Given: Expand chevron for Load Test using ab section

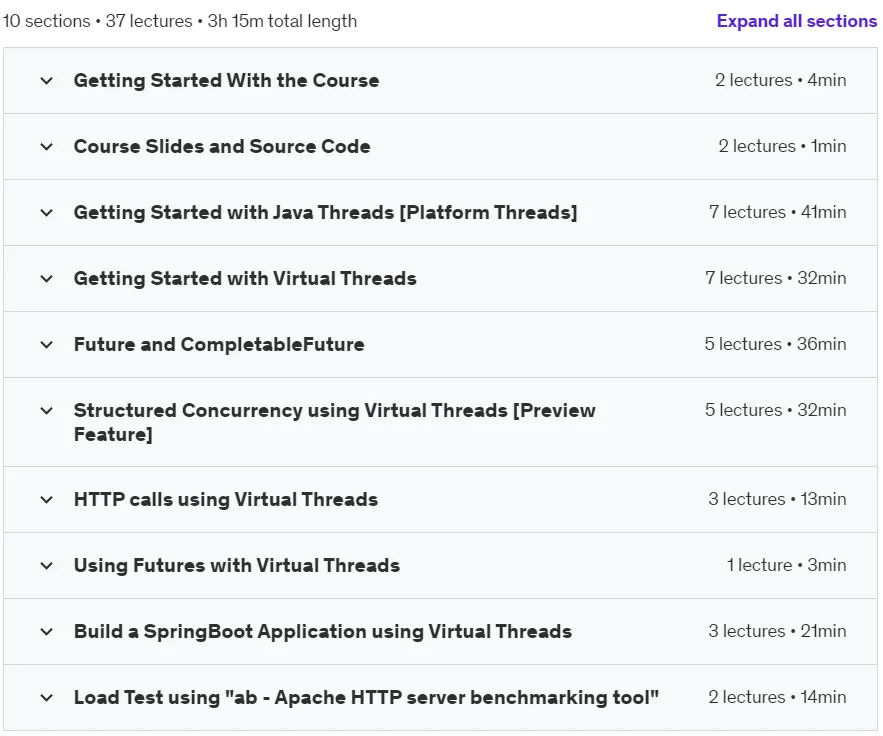Looking at the screenshot, I should [x=47, y=698].
